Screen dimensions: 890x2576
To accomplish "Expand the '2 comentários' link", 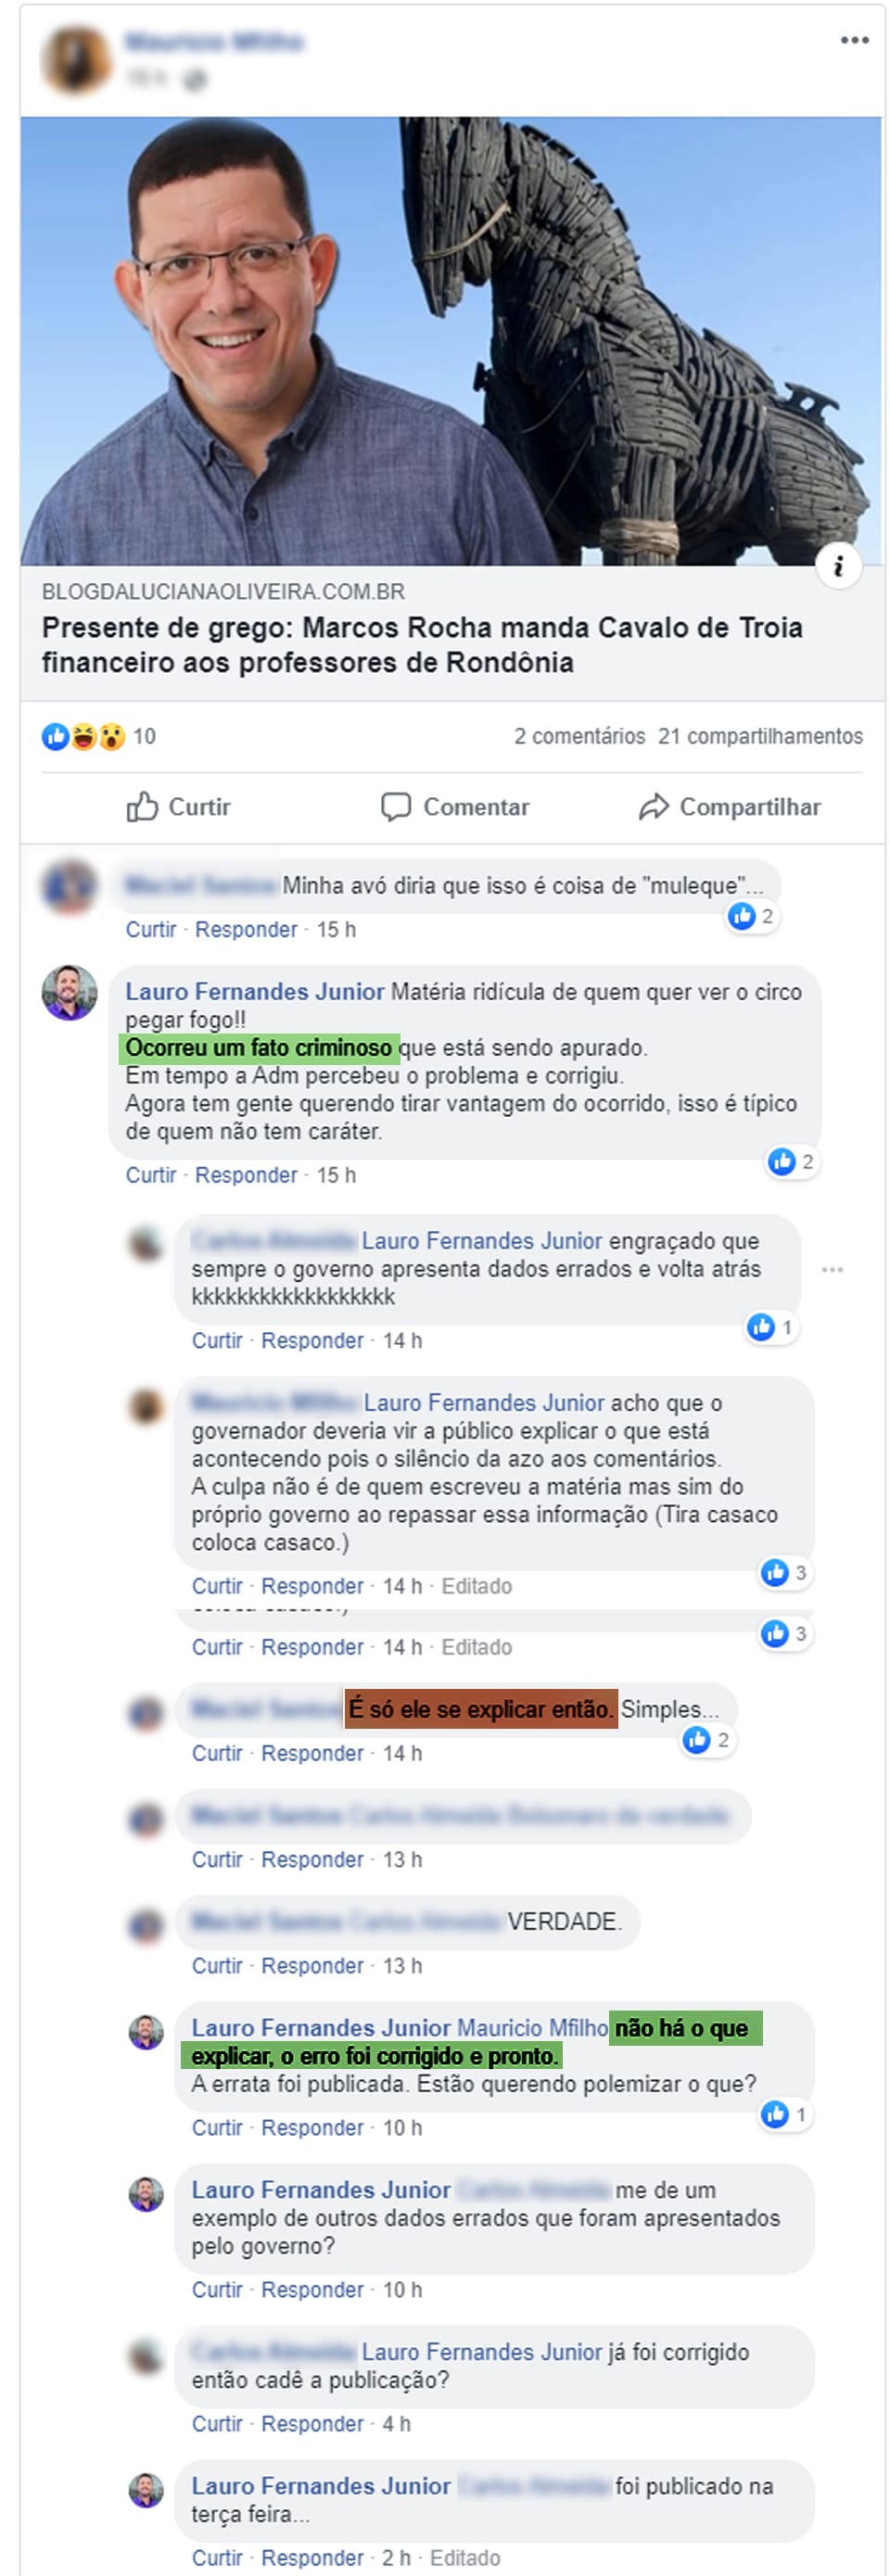I will [x=580, y=737].
